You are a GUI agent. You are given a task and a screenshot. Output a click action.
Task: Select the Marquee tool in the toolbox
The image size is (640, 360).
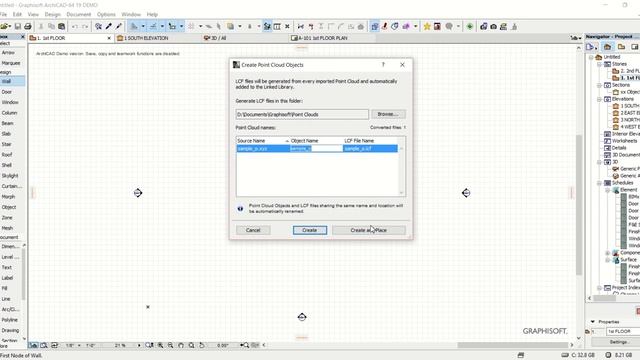(11, 63)
